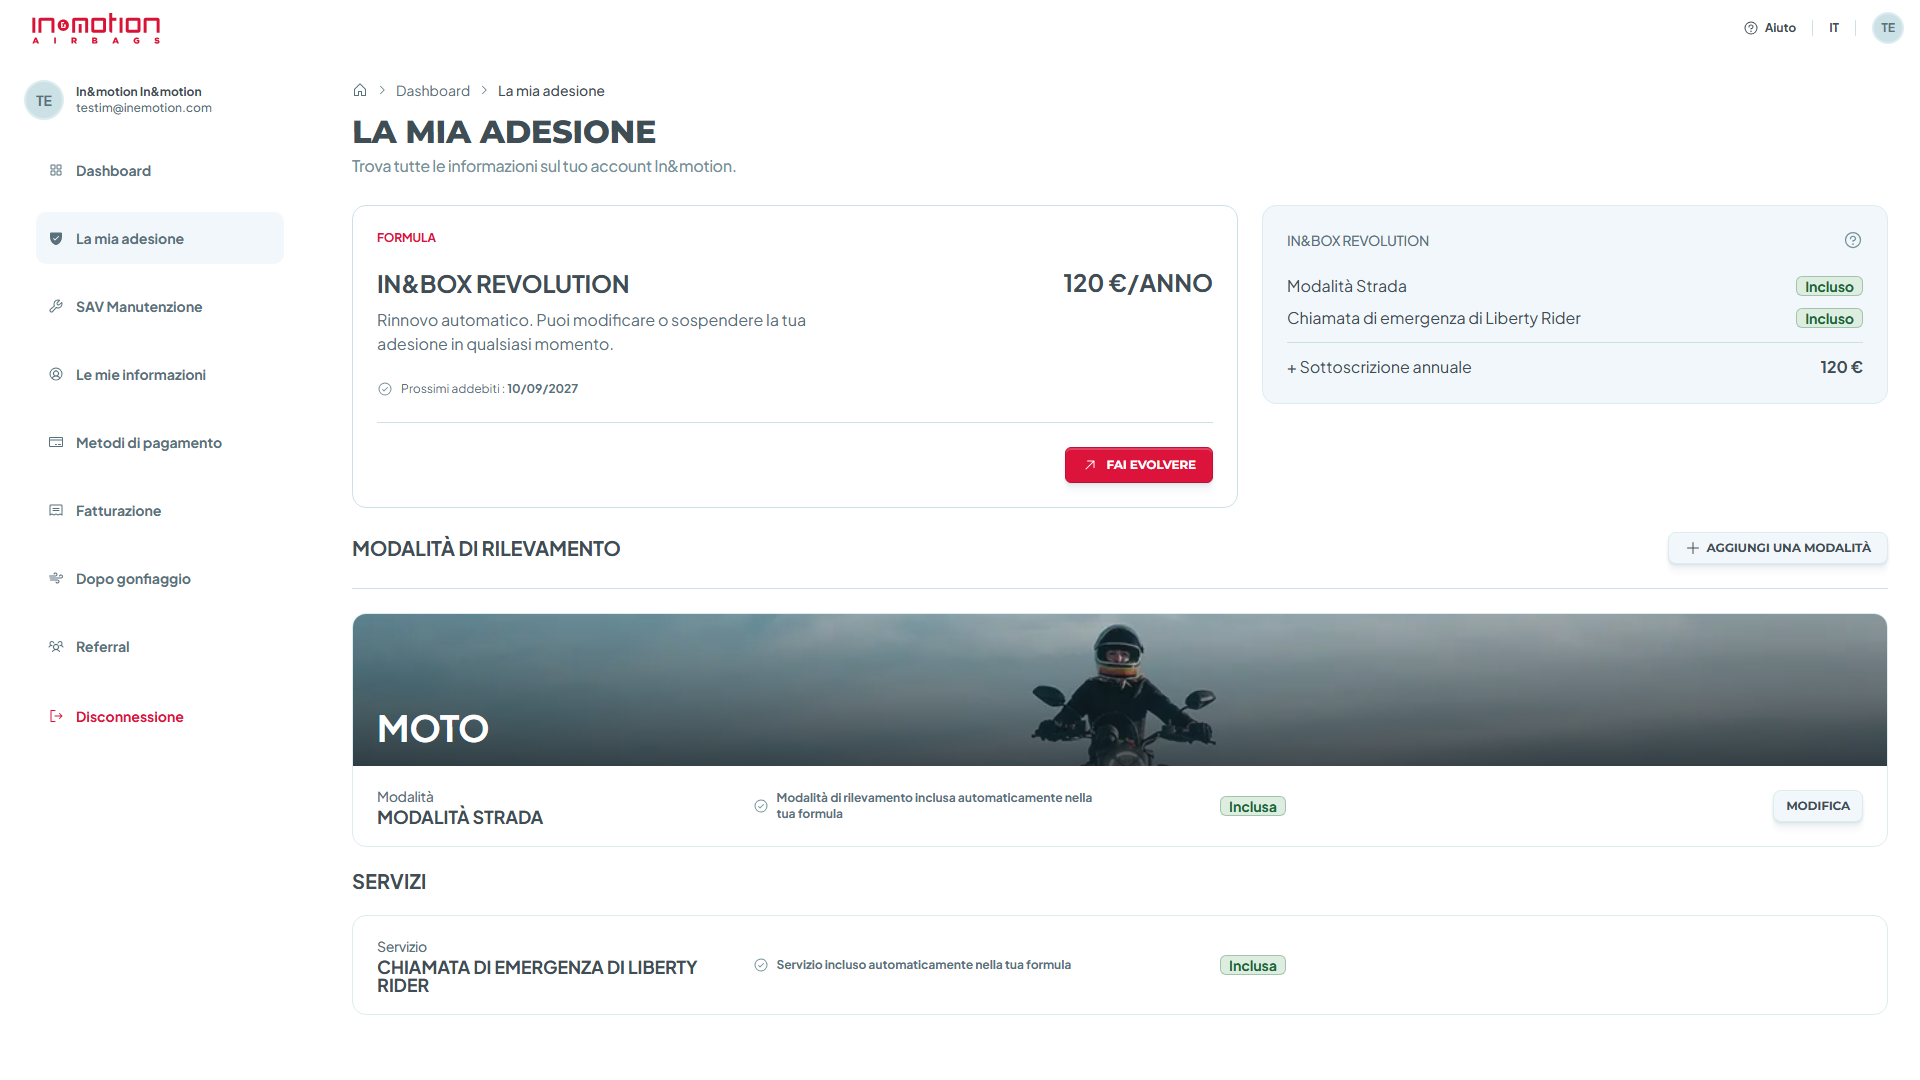Click the invoice icon of Fatturazione
This screenshot has width=1920, height=1080.
56,510
